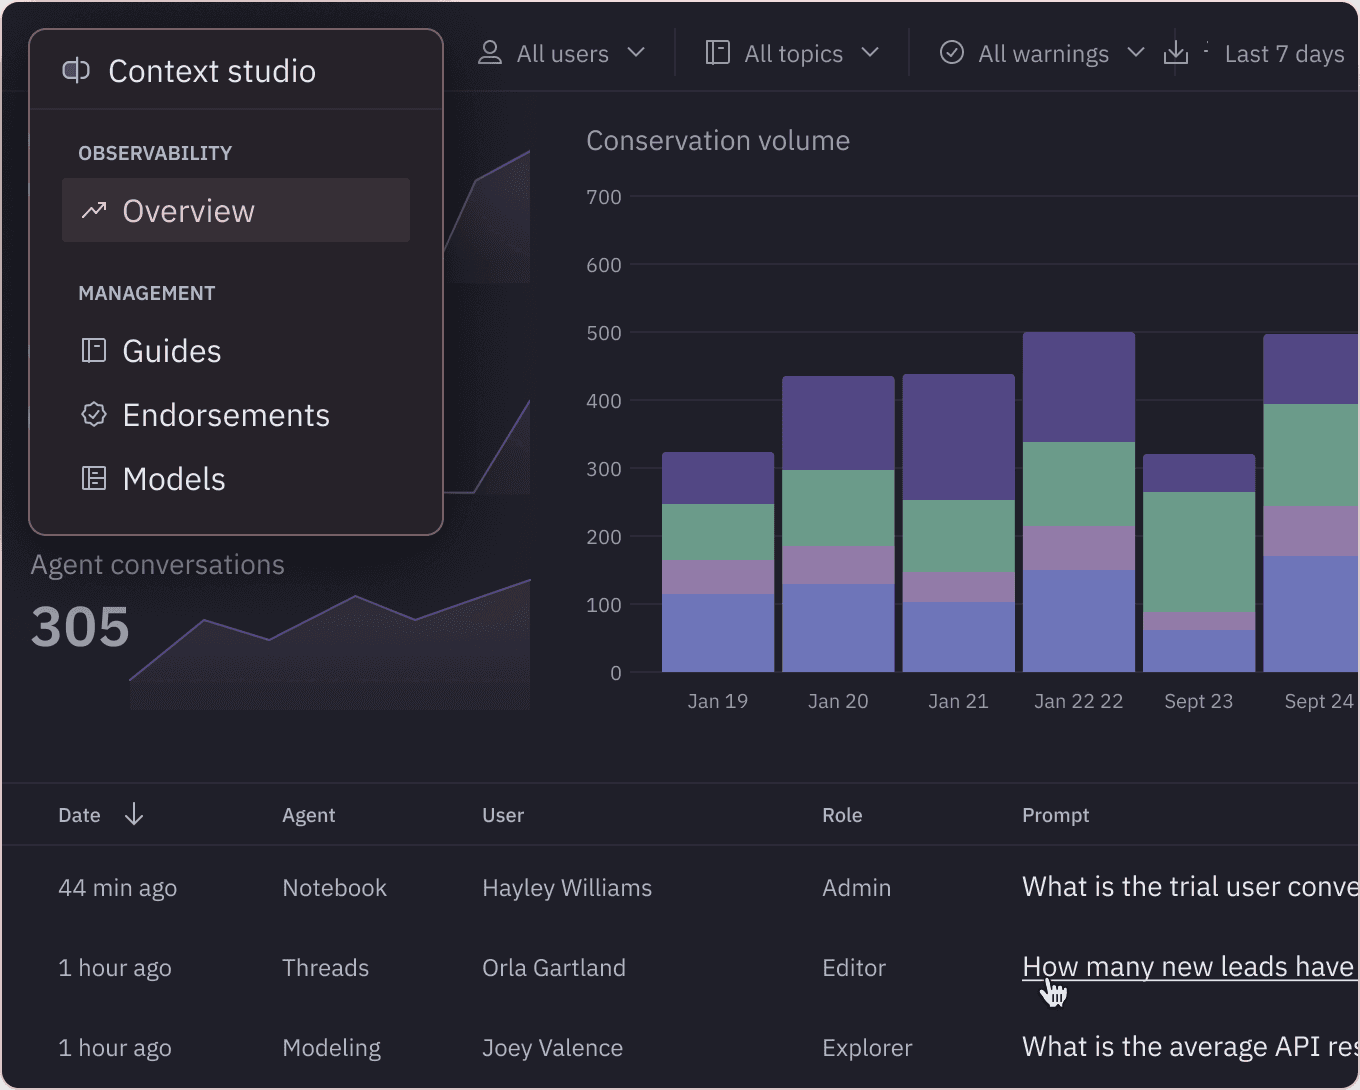Screen dimensions: 1360x1090
Task: Click the Guides book icon
Action: [94, 350]
